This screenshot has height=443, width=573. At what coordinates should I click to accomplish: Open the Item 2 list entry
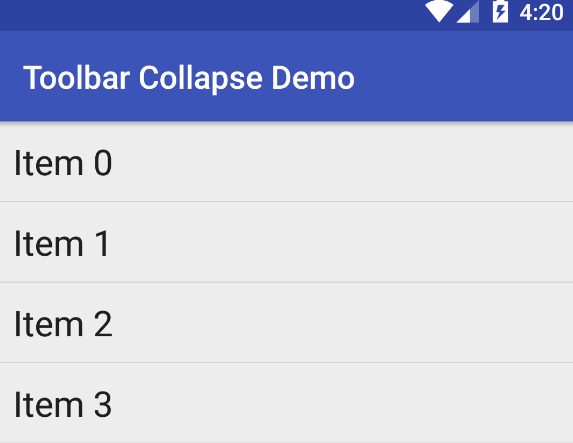(x=286, y=323)
